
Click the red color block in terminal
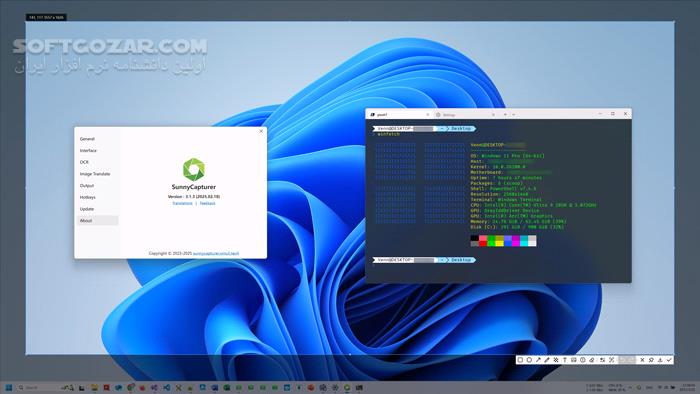(483, 241)
